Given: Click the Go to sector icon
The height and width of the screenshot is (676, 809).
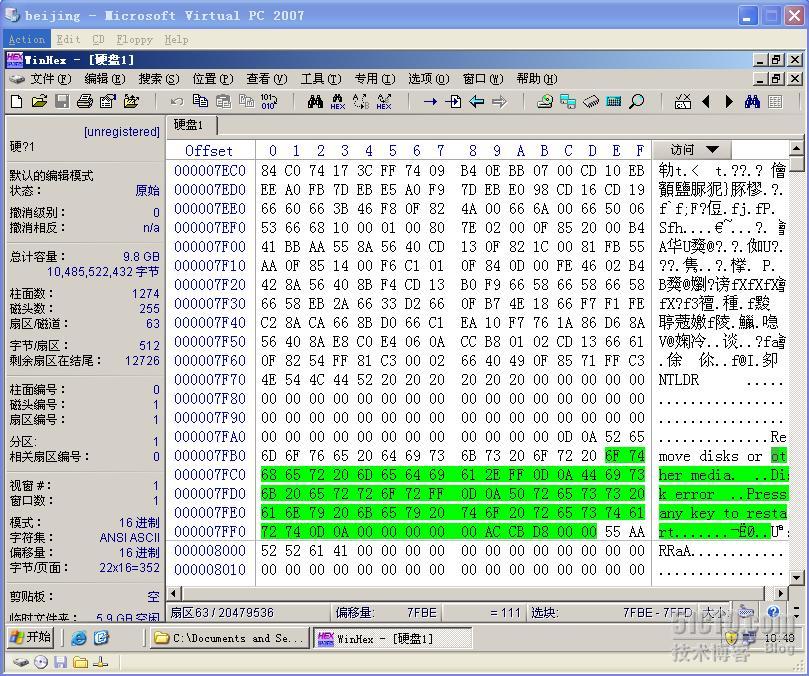Looking at the screenshot, I should pos(453,102).
